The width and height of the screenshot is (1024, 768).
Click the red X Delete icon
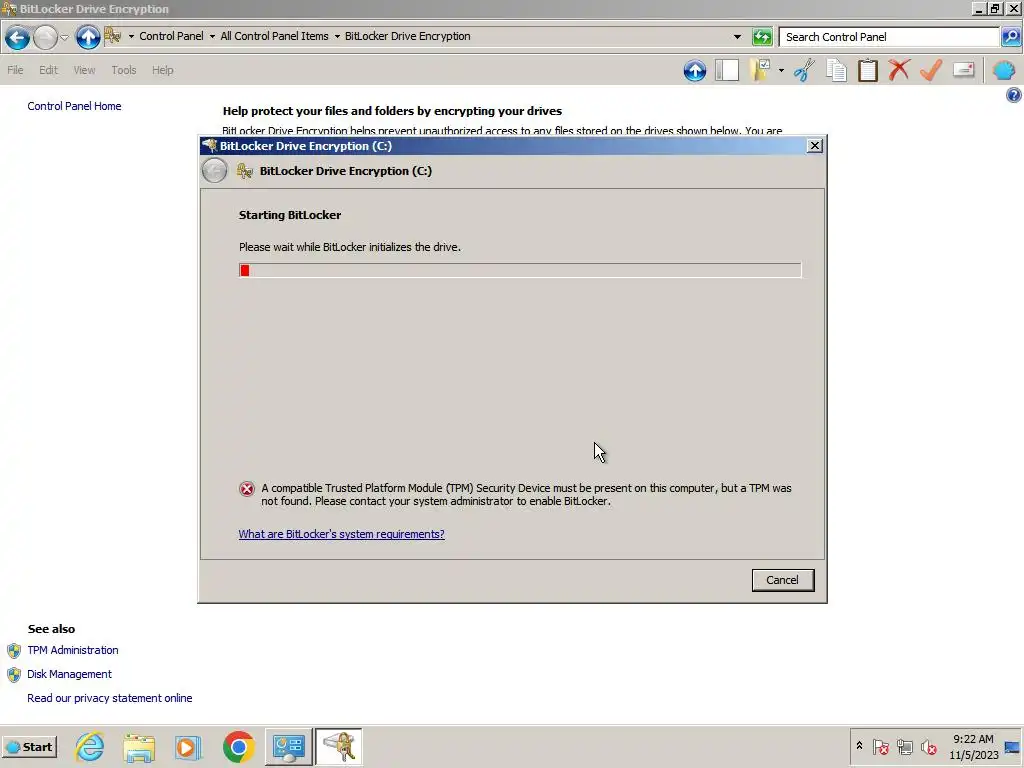click(899, 70)
